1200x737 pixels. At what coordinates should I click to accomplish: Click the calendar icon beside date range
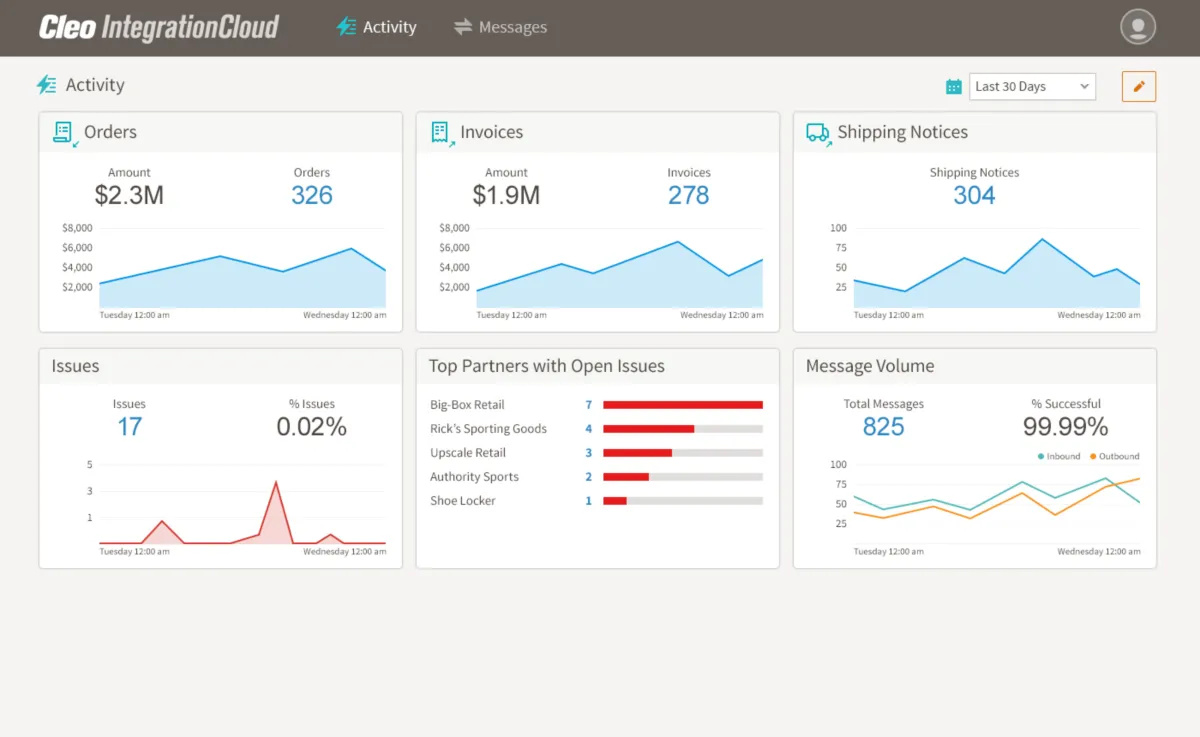pos(953,87)
